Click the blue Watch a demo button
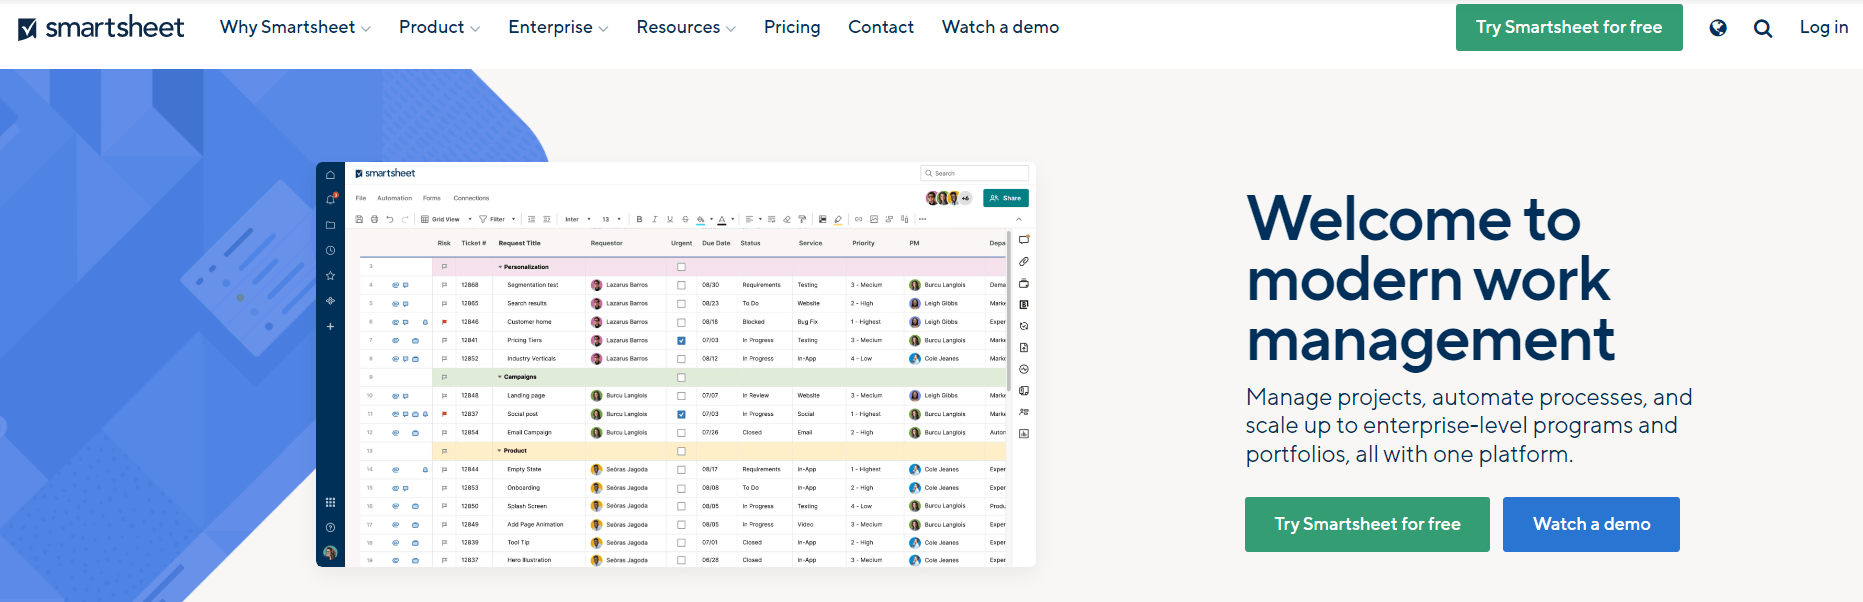The width and height of the screenshot is (1863, 602). 1590,524
